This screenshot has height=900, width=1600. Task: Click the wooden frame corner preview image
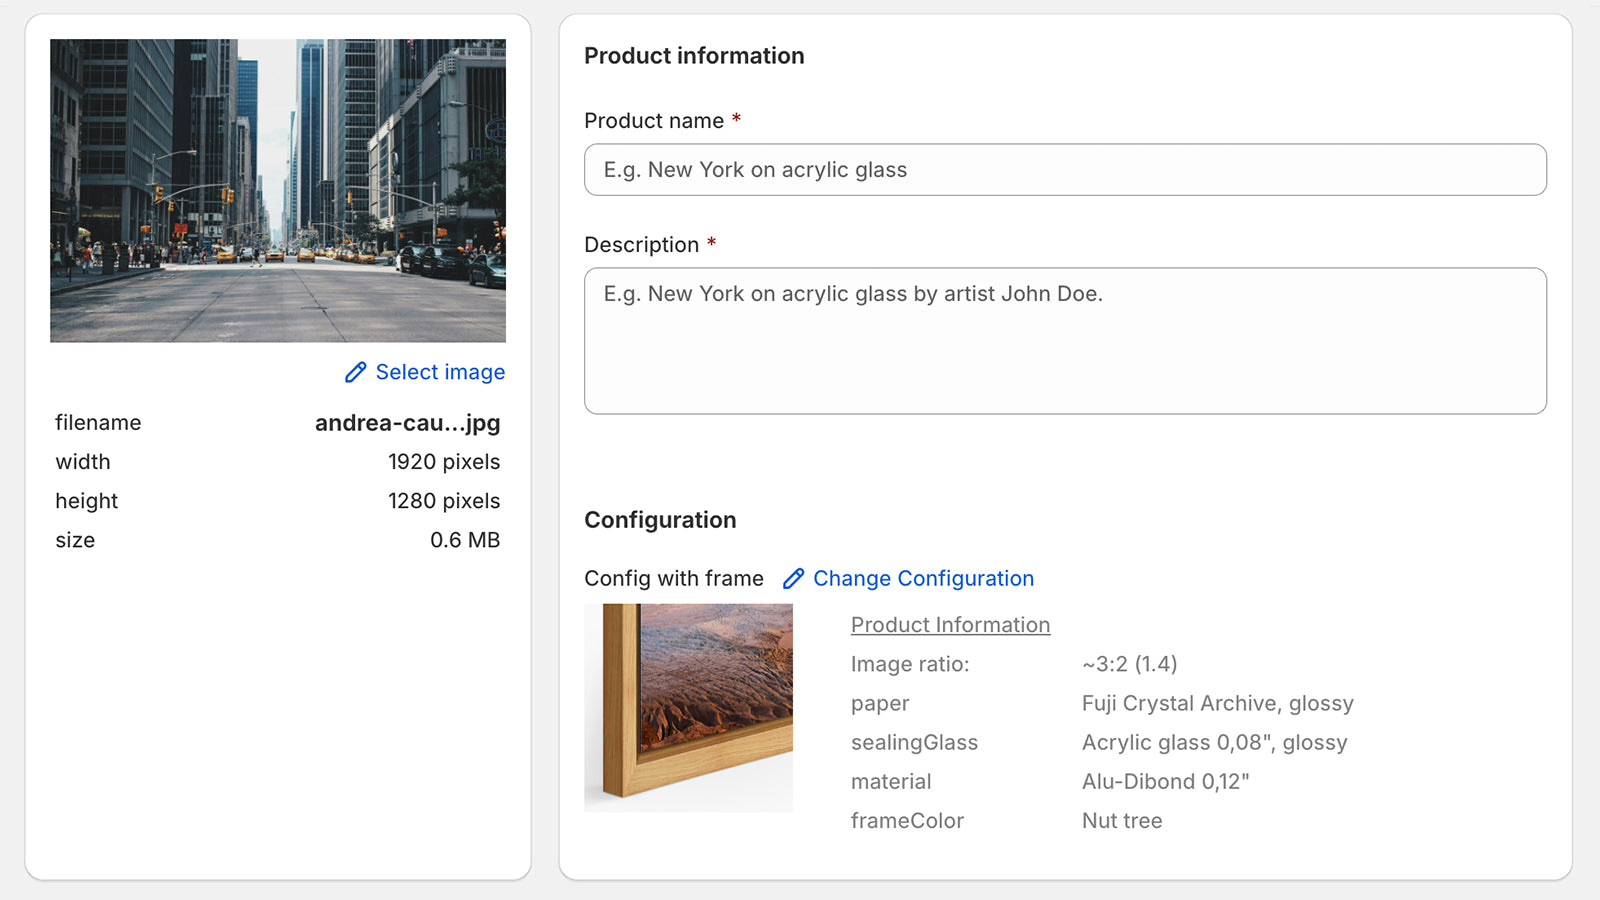pos(688,708)
